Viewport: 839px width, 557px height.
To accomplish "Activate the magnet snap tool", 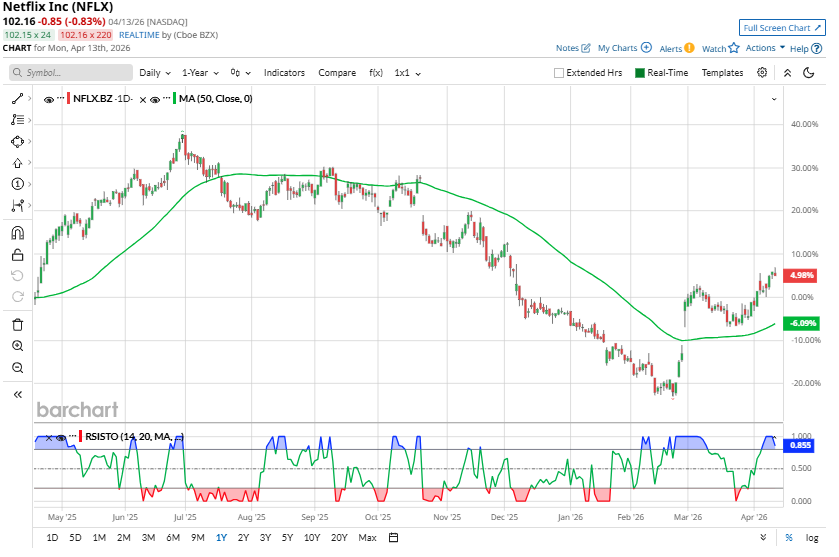I will point(17,233).
